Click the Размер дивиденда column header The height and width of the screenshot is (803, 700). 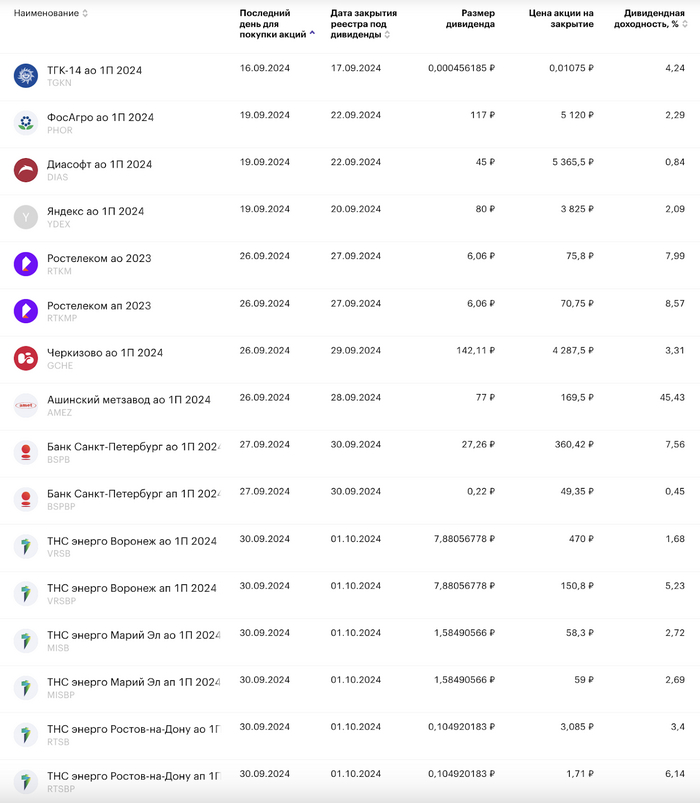coord(470,19)
